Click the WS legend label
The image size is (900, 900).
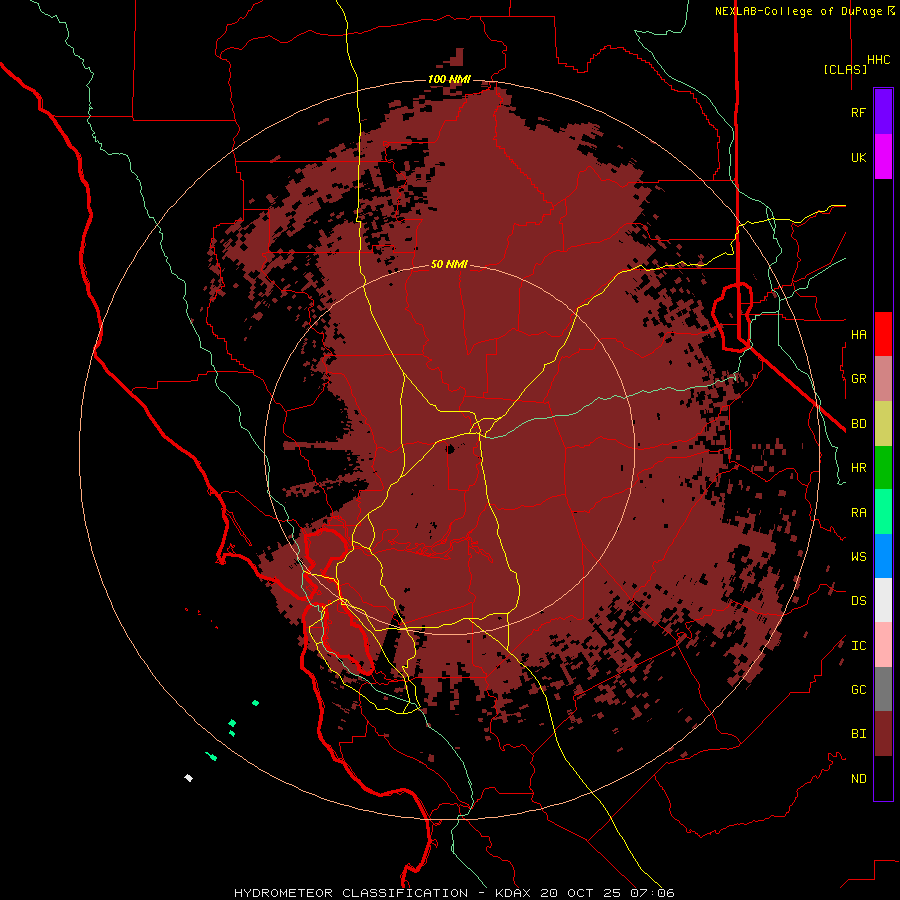click(858, 556)
